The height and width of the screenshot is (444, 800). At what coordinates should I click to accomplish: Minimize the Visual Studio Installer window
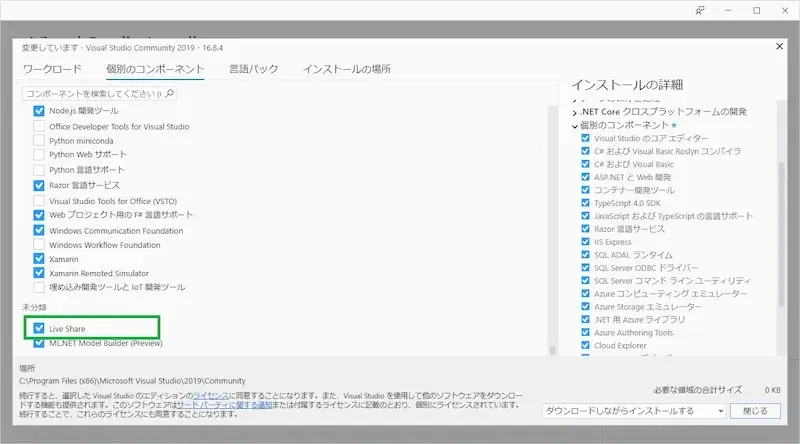click(728, 10)
